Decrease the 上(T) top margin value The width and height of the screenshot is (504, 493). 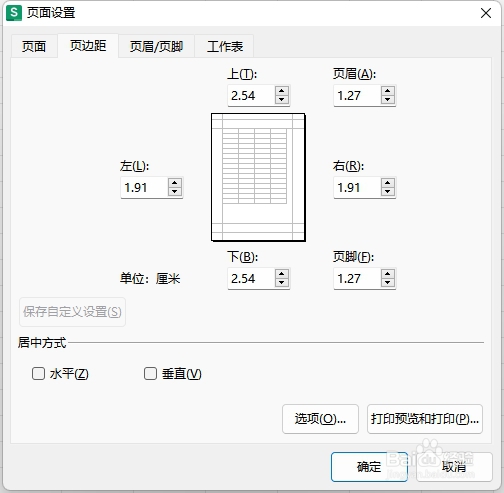pos(282,100)
